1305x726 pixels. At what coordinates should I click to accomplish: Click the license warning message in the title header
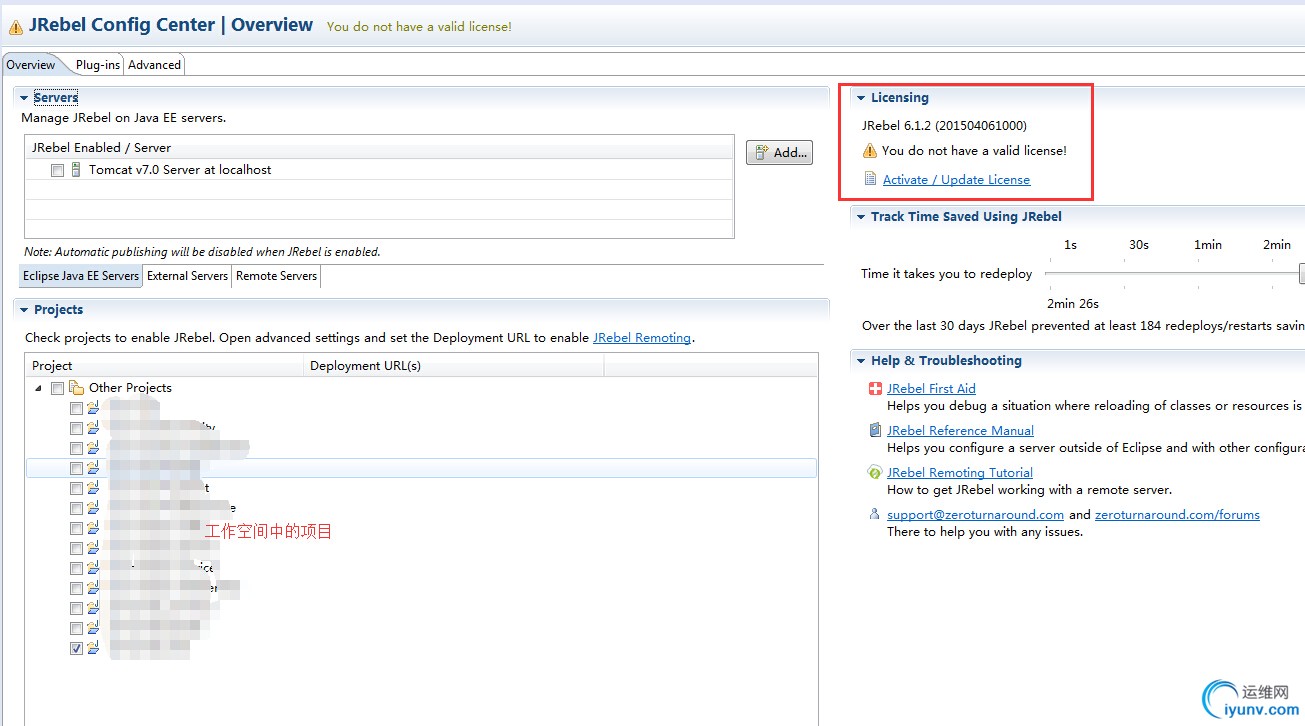[419, 27]
